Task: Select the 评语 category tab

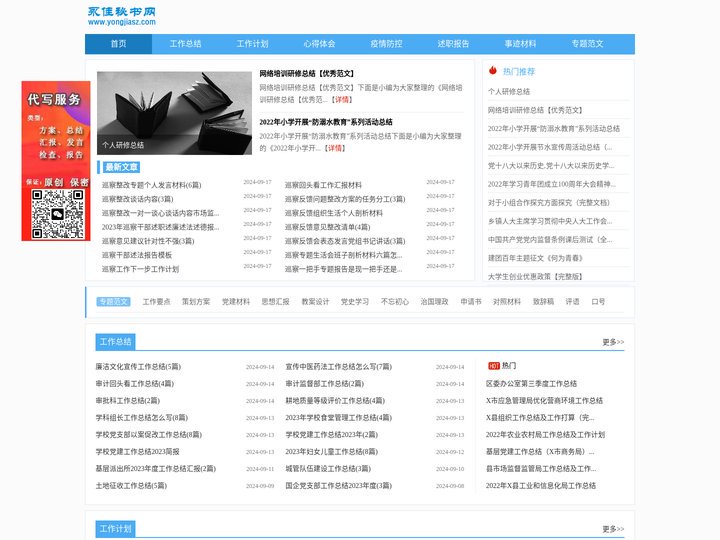Action: coord(573,302)
